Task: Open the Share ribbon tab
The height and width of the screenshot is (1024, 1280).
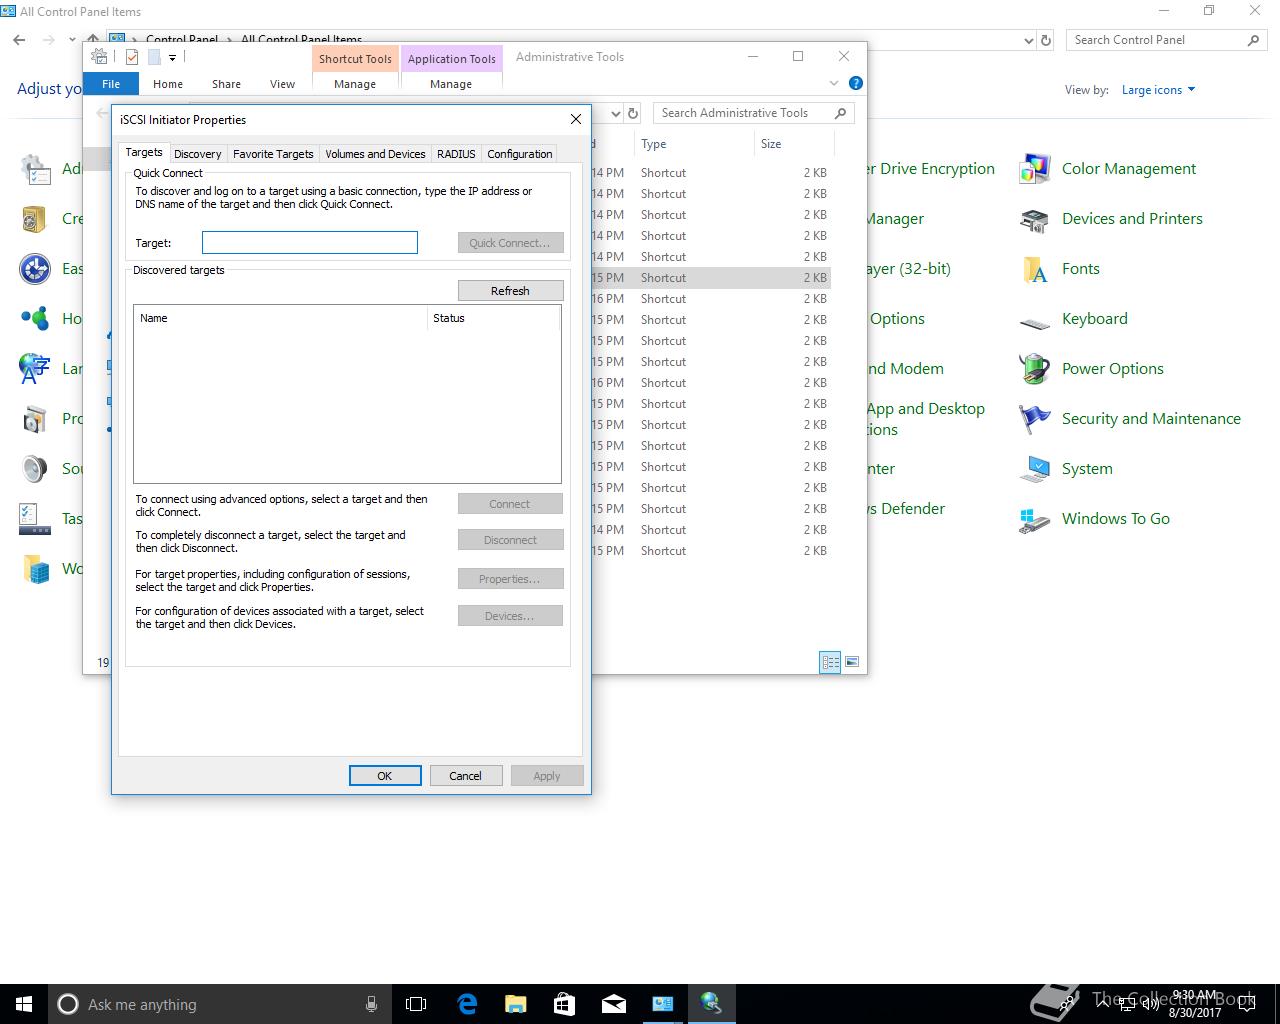Action: [226, 84]
